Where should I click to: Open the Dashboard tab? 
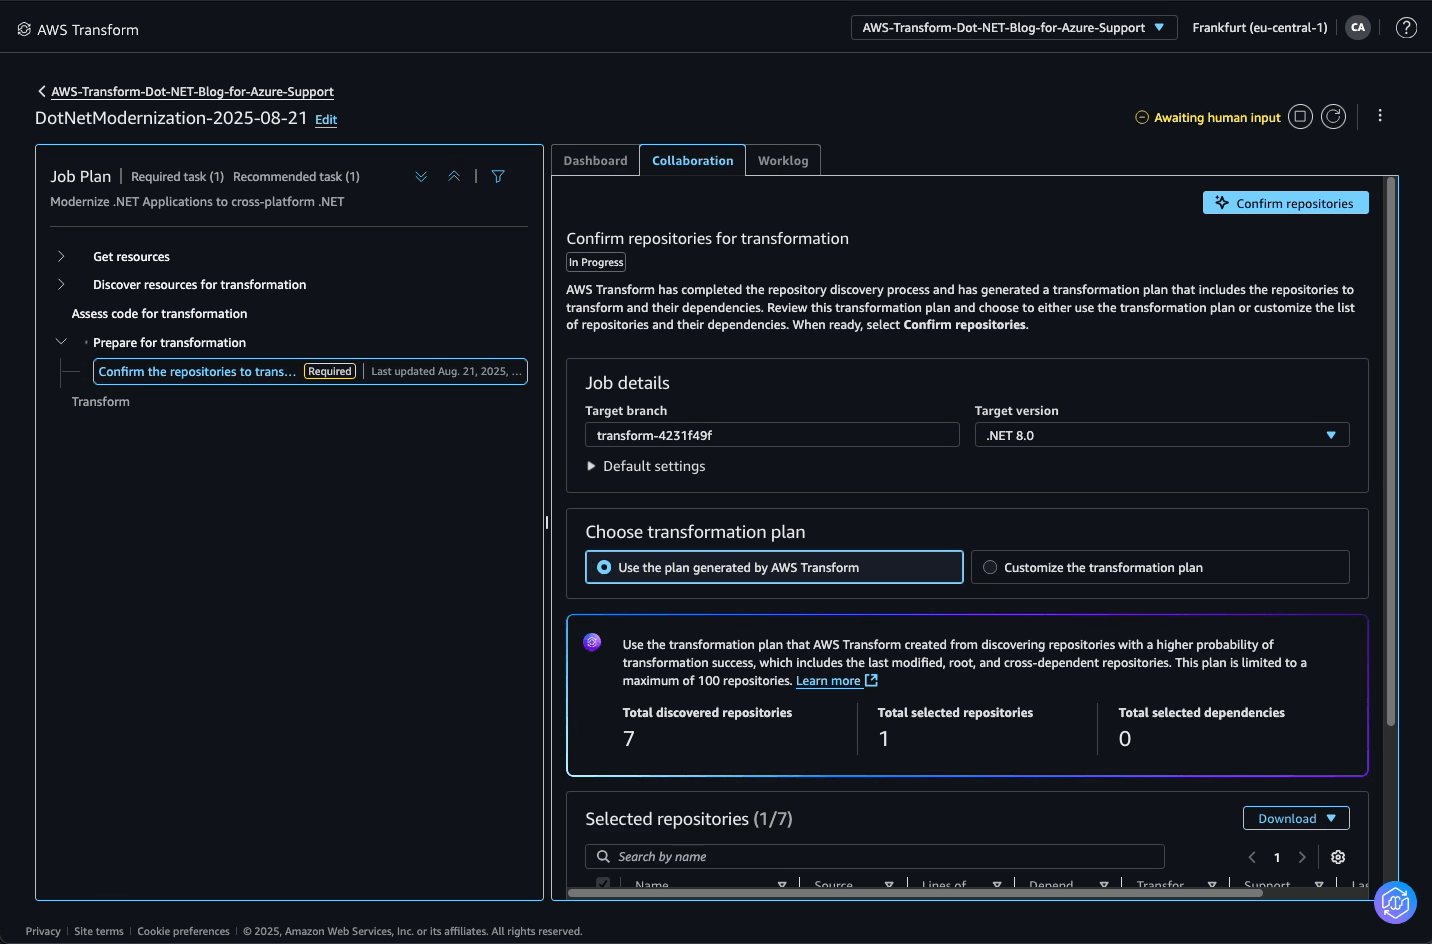pos(594,160)
